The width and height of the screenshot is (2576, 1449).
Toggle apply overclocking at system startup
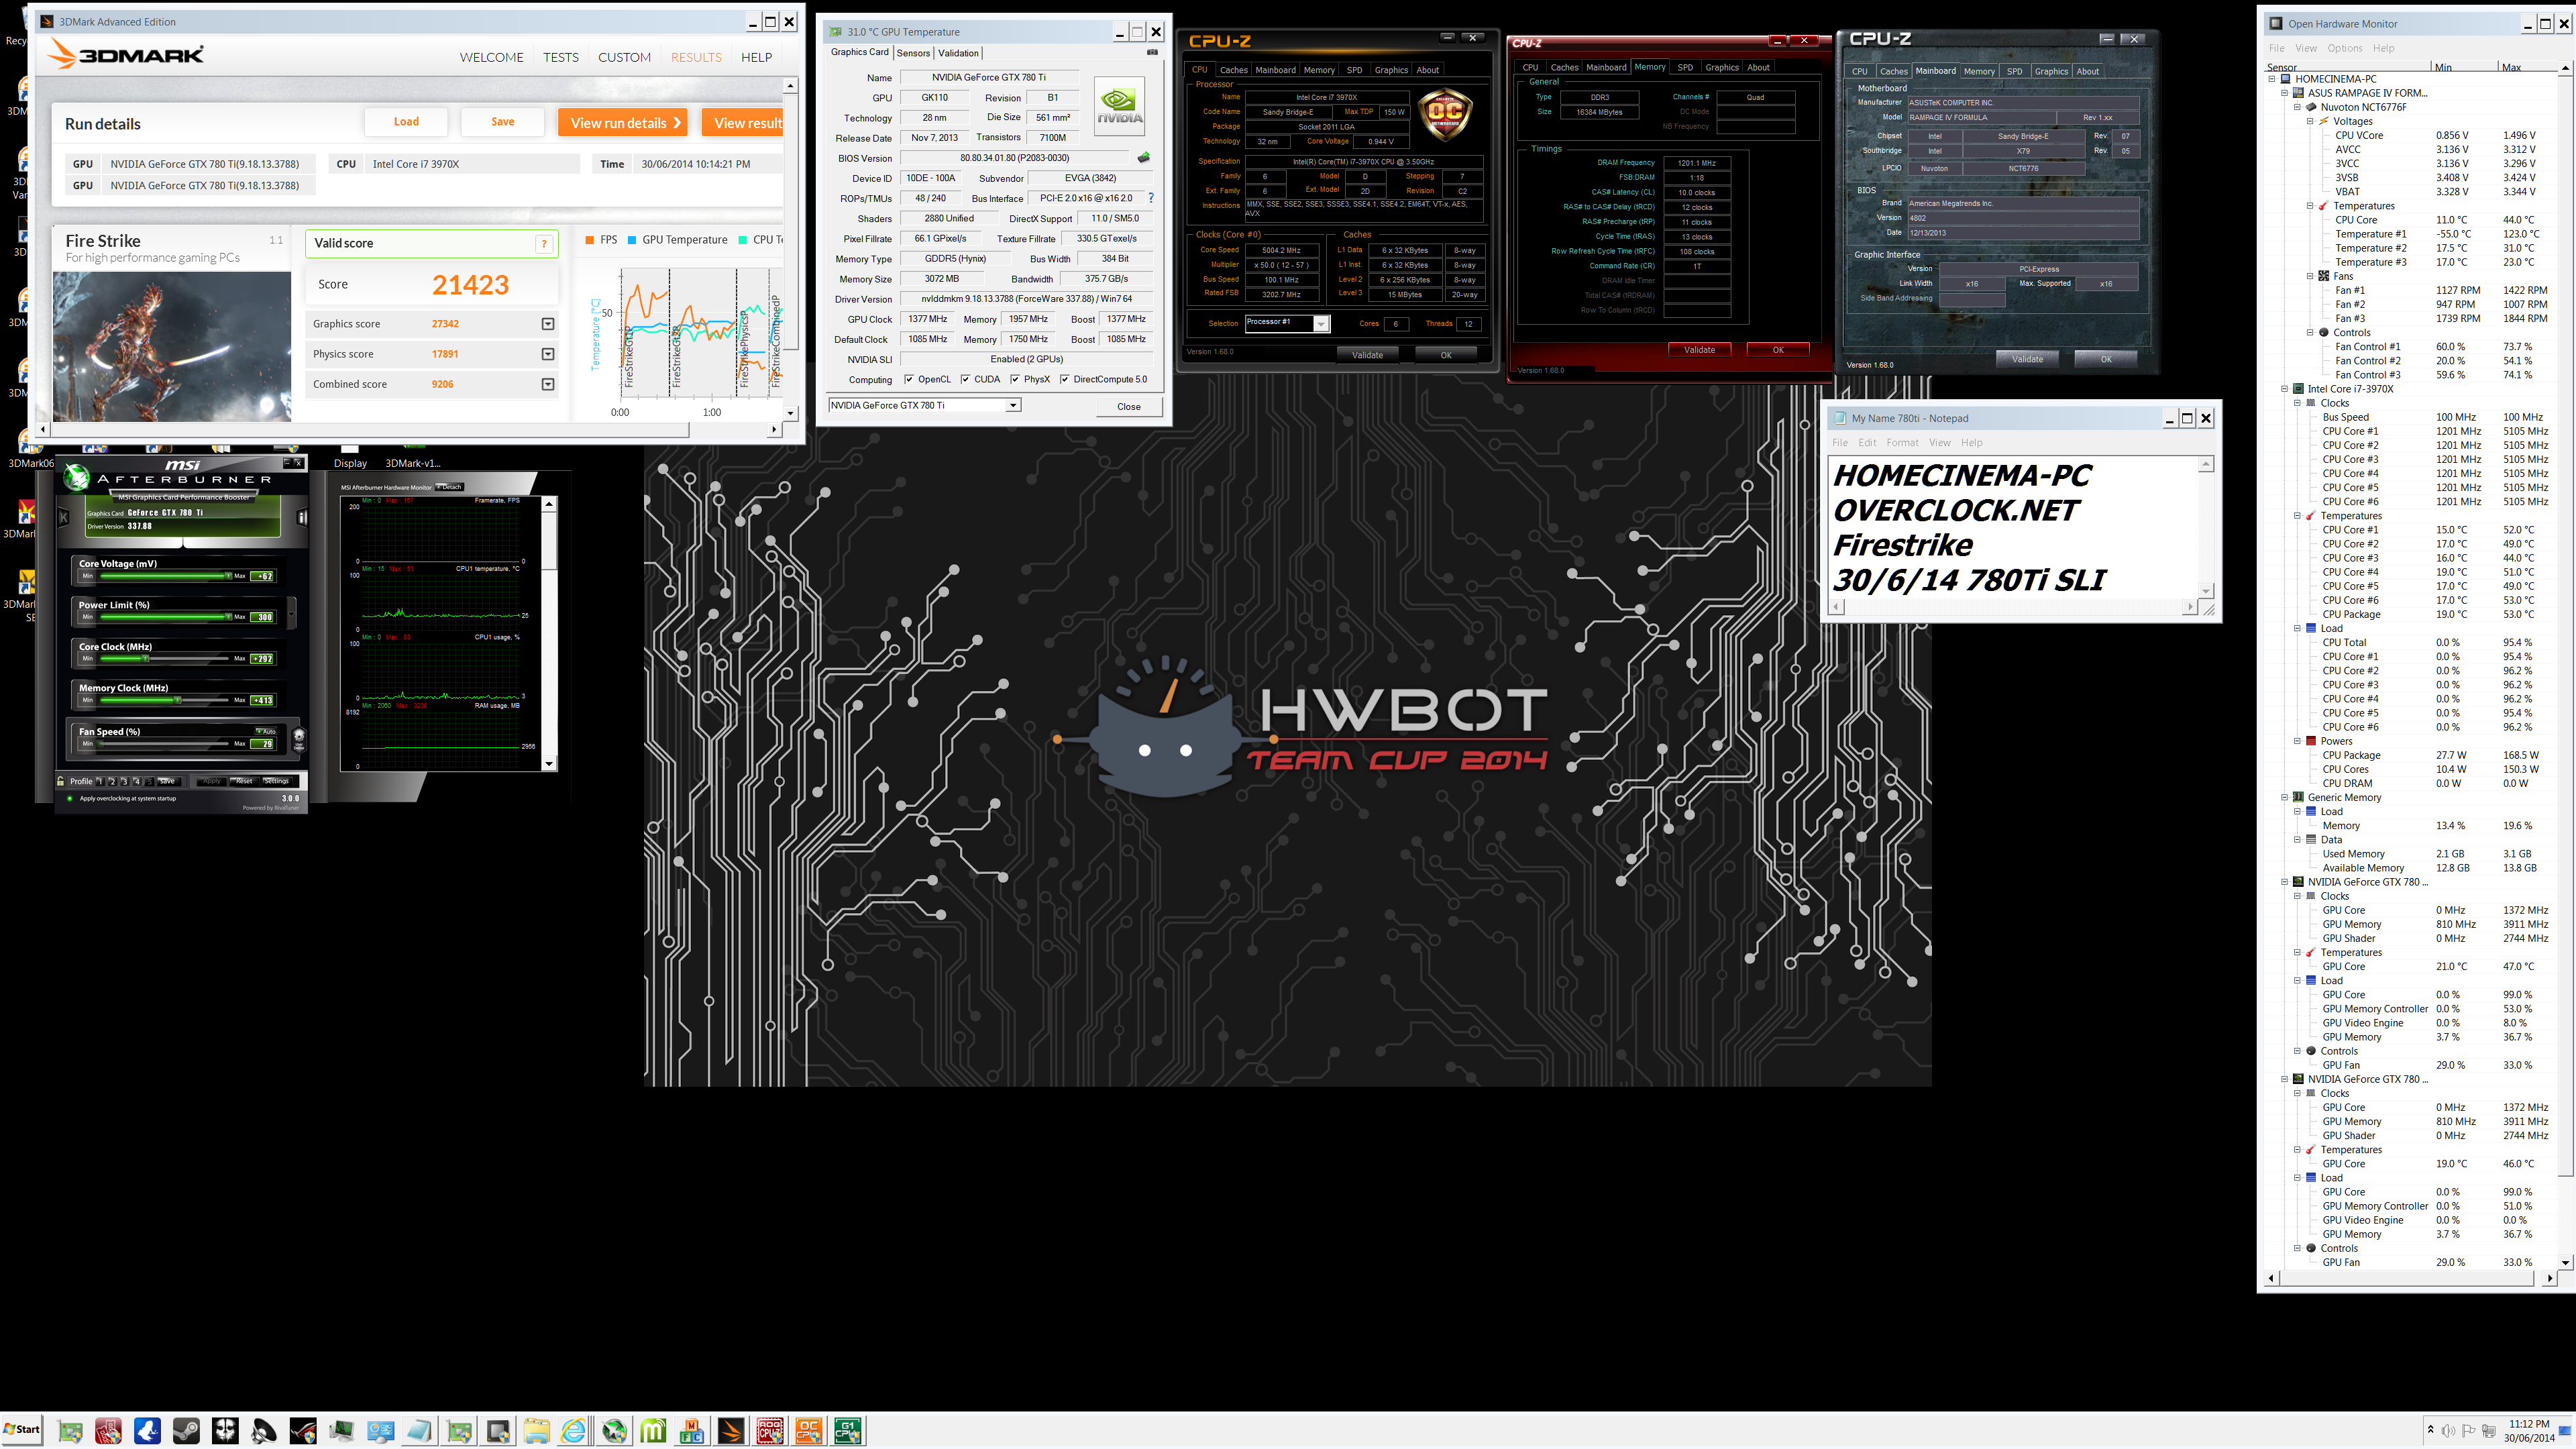point(70,798)
